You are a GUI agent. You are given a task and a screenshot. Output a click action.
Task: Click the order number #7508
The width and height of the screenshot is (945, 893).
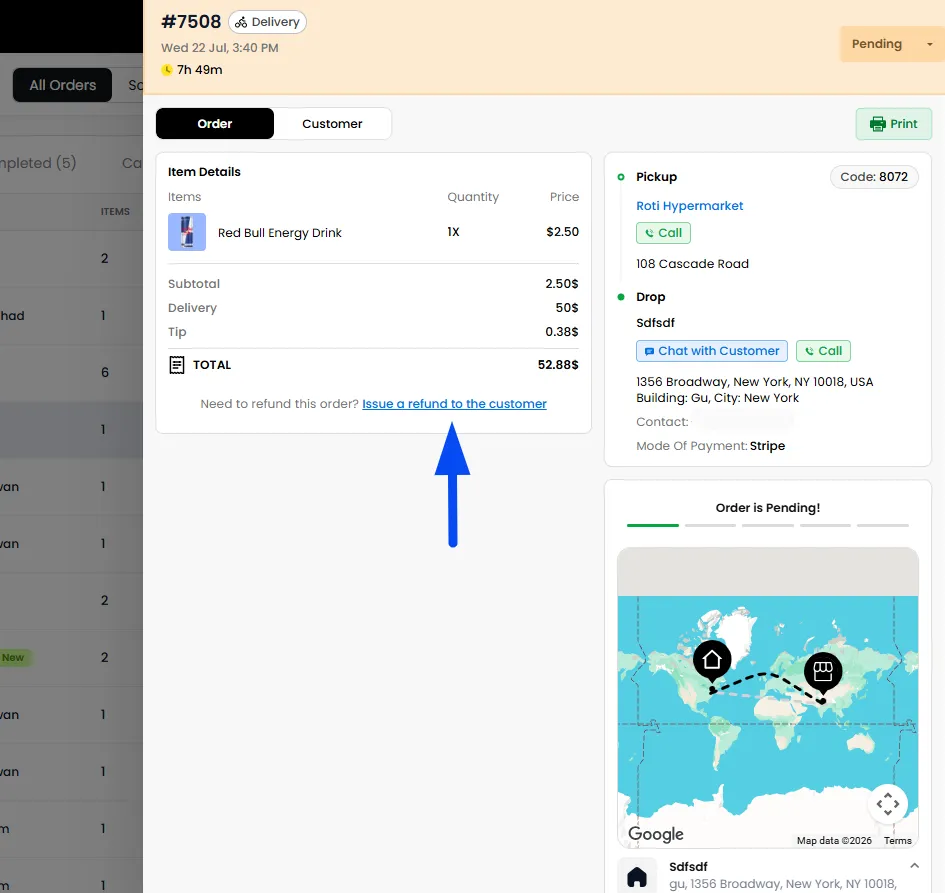191,22
